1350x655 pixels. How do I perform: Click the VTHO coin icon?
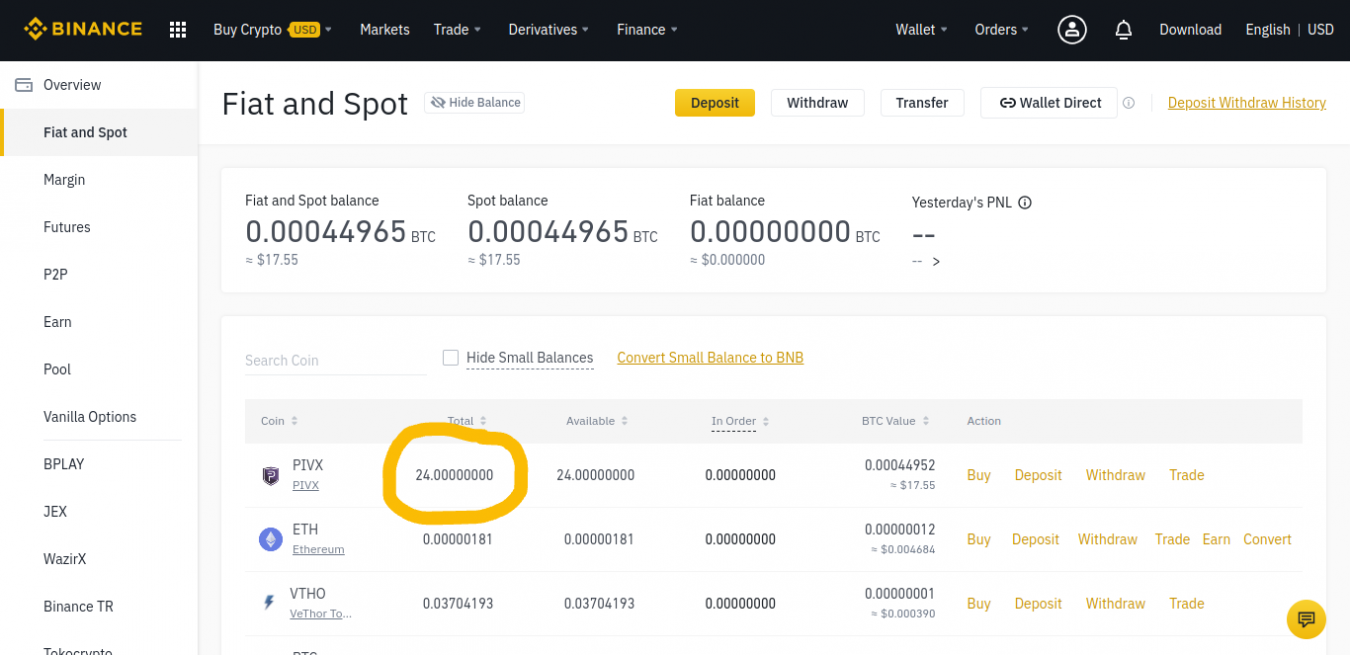point(269,603)
